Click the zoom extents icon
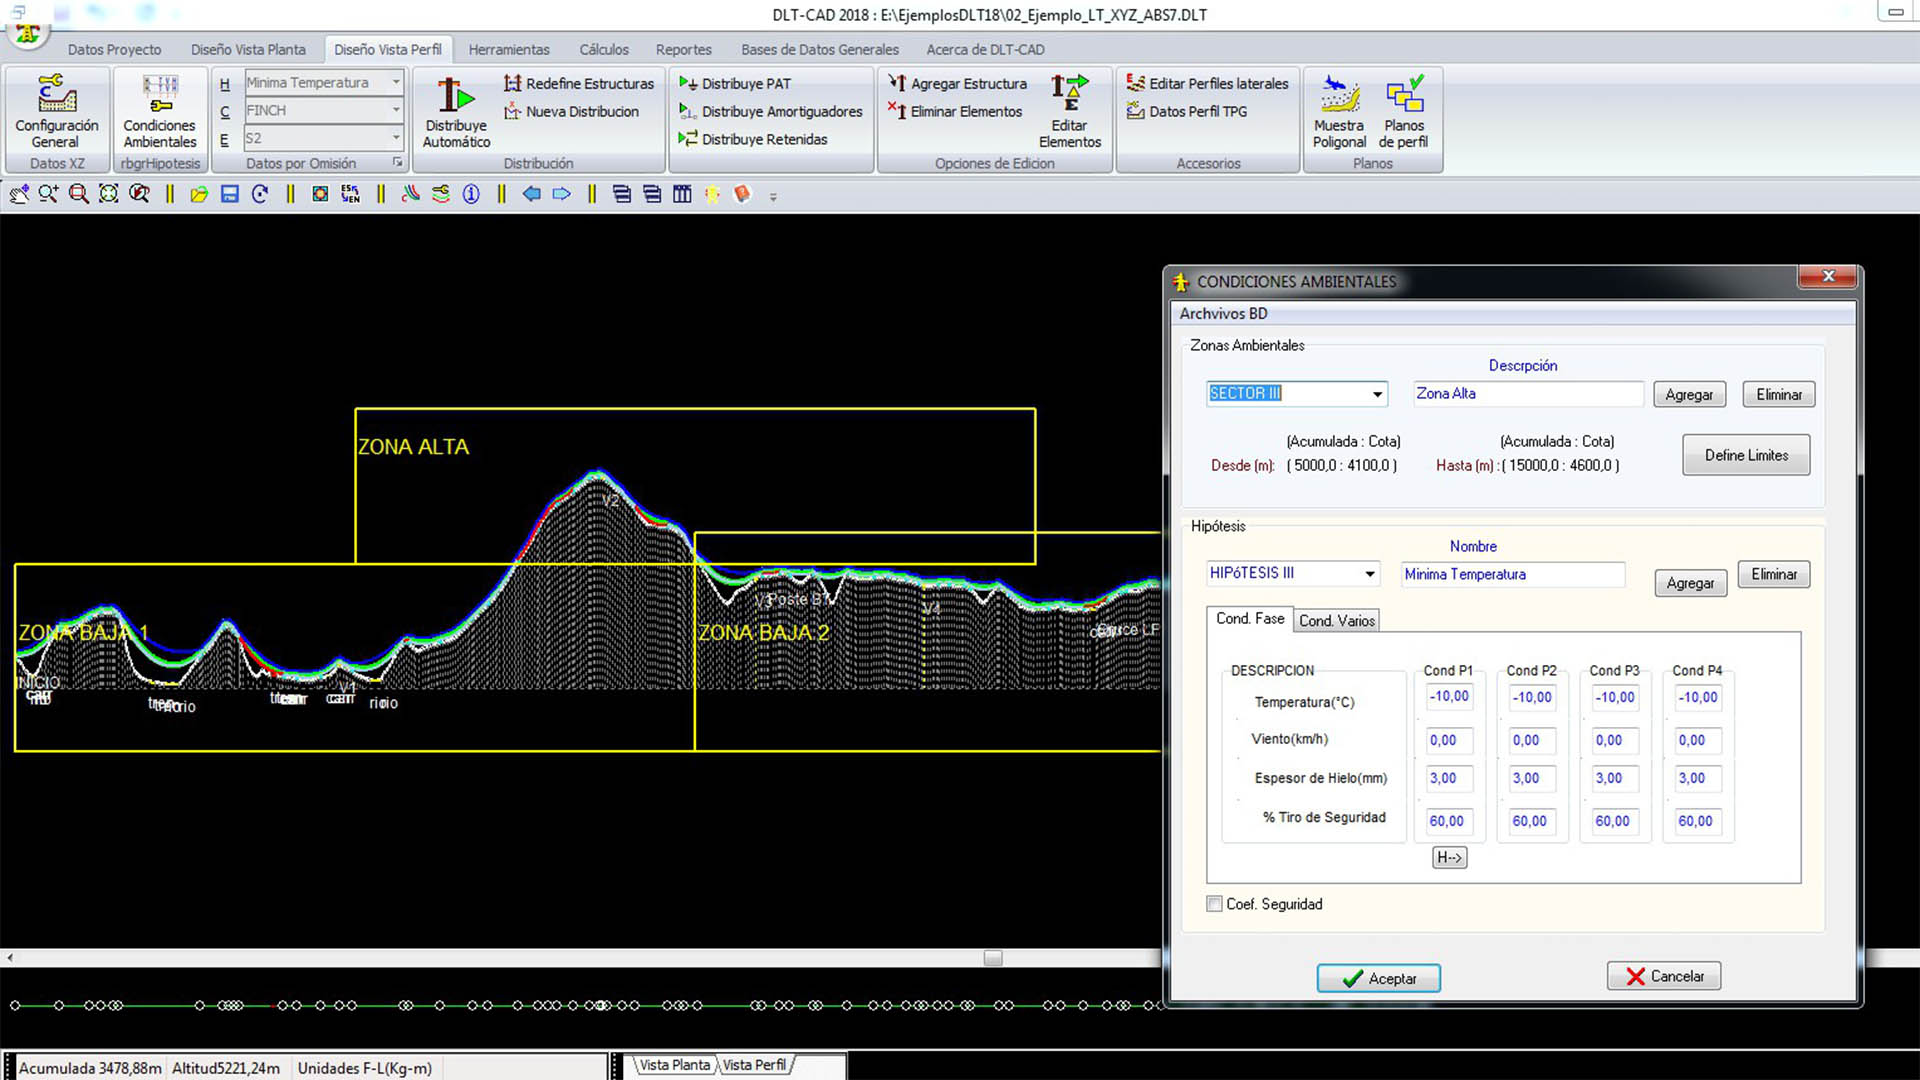 109,194
